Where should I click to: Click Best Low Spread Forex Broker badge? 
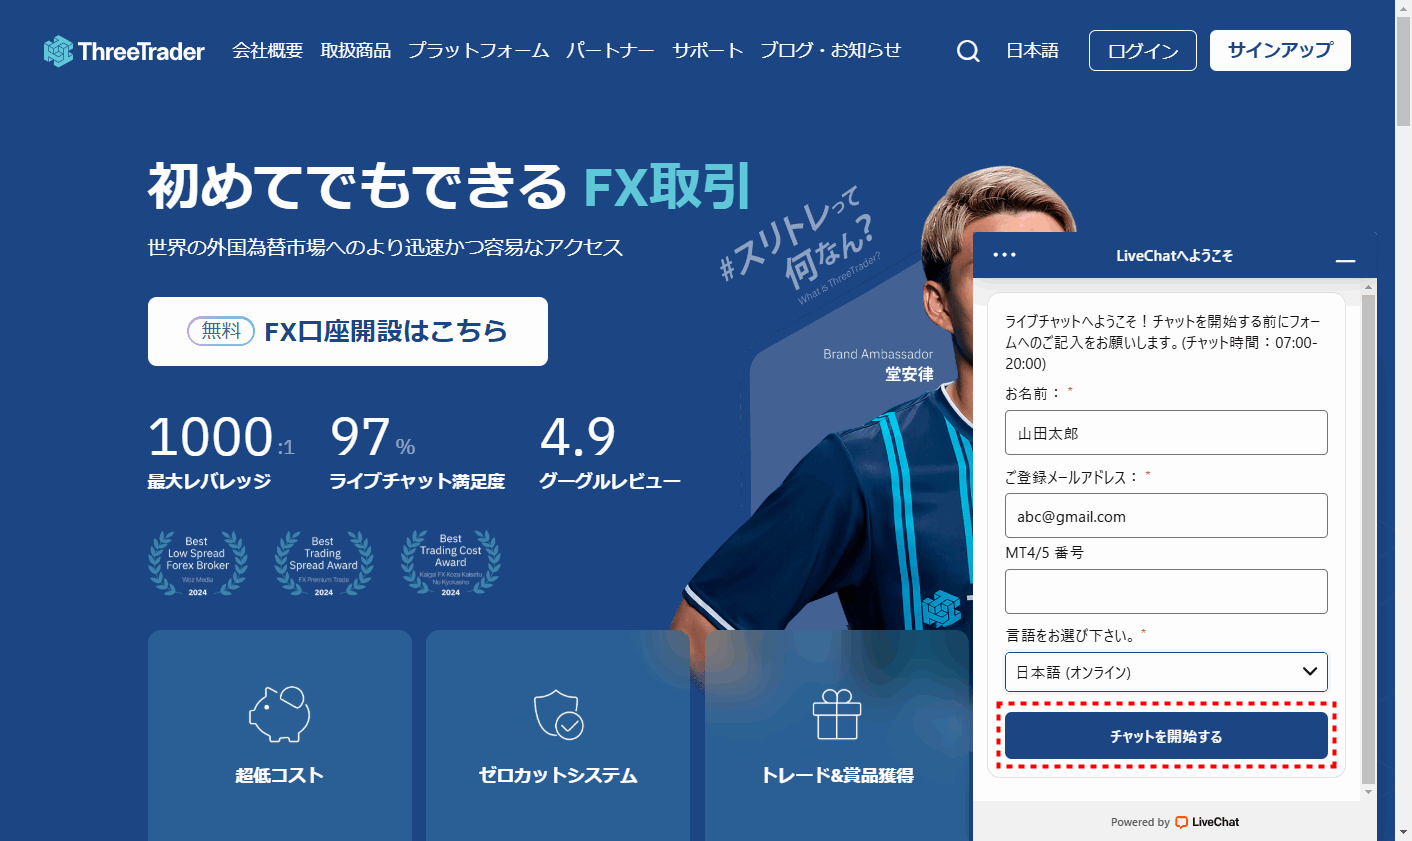point(198,564)
